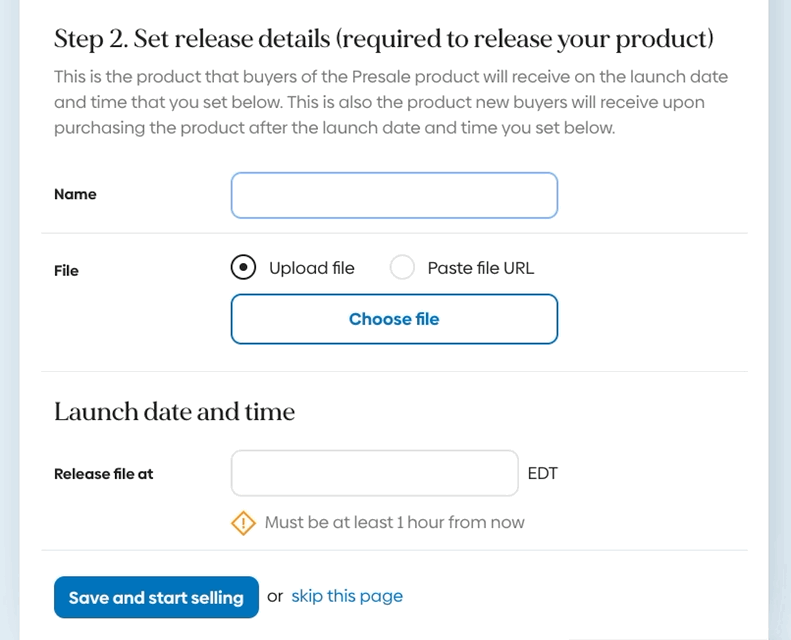The width and height of the screenshot is (791, 640).
Task: Select the Upload file radio button circle
Action: 243,268
